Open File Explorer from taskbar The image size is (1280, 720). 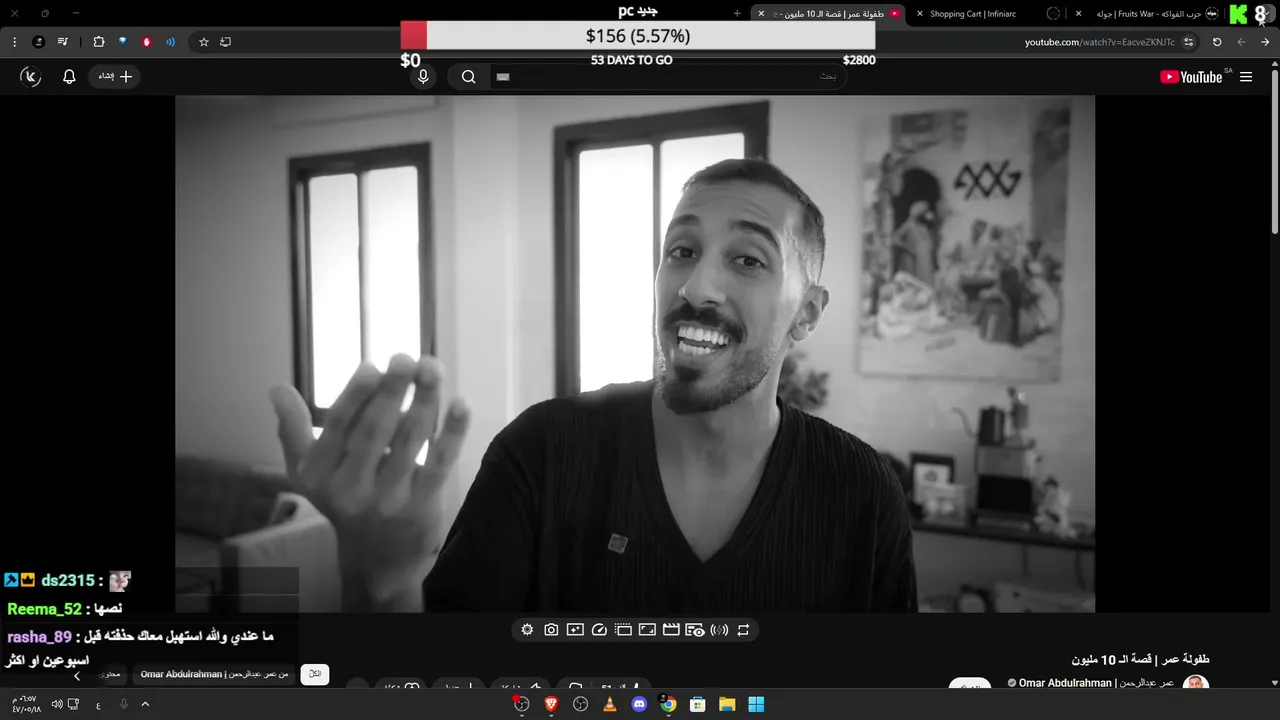[x=727, y=704]
